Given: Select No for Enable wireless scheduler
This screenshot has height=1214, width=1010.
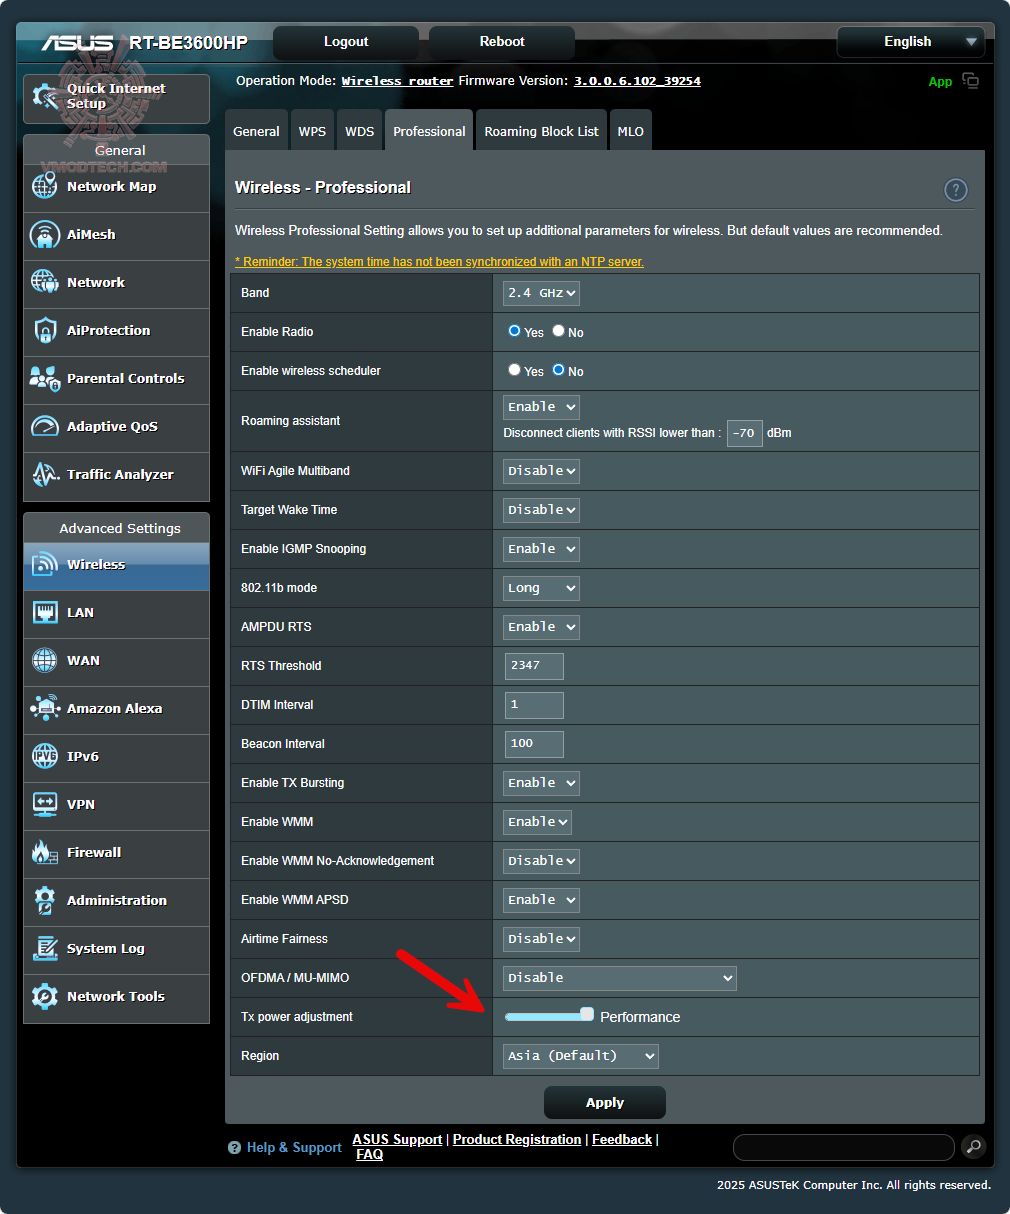Looking at the screenshot, I should [x=558, y=370].
